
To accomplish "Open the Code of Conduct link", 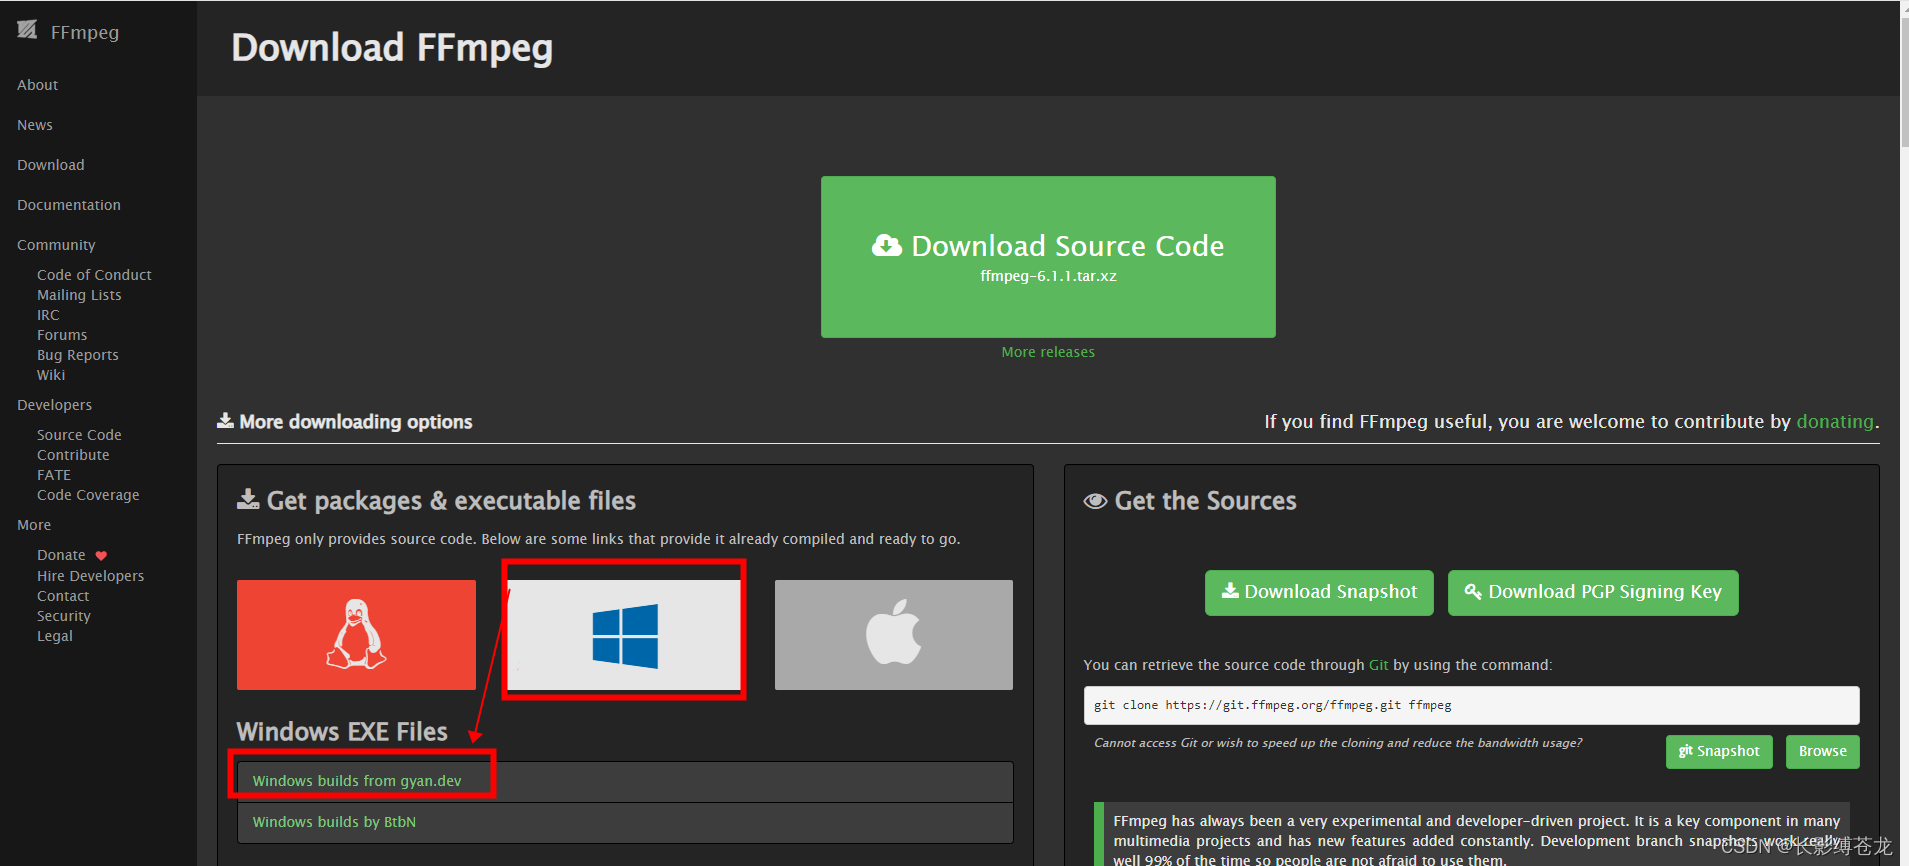I will [94, 275].
